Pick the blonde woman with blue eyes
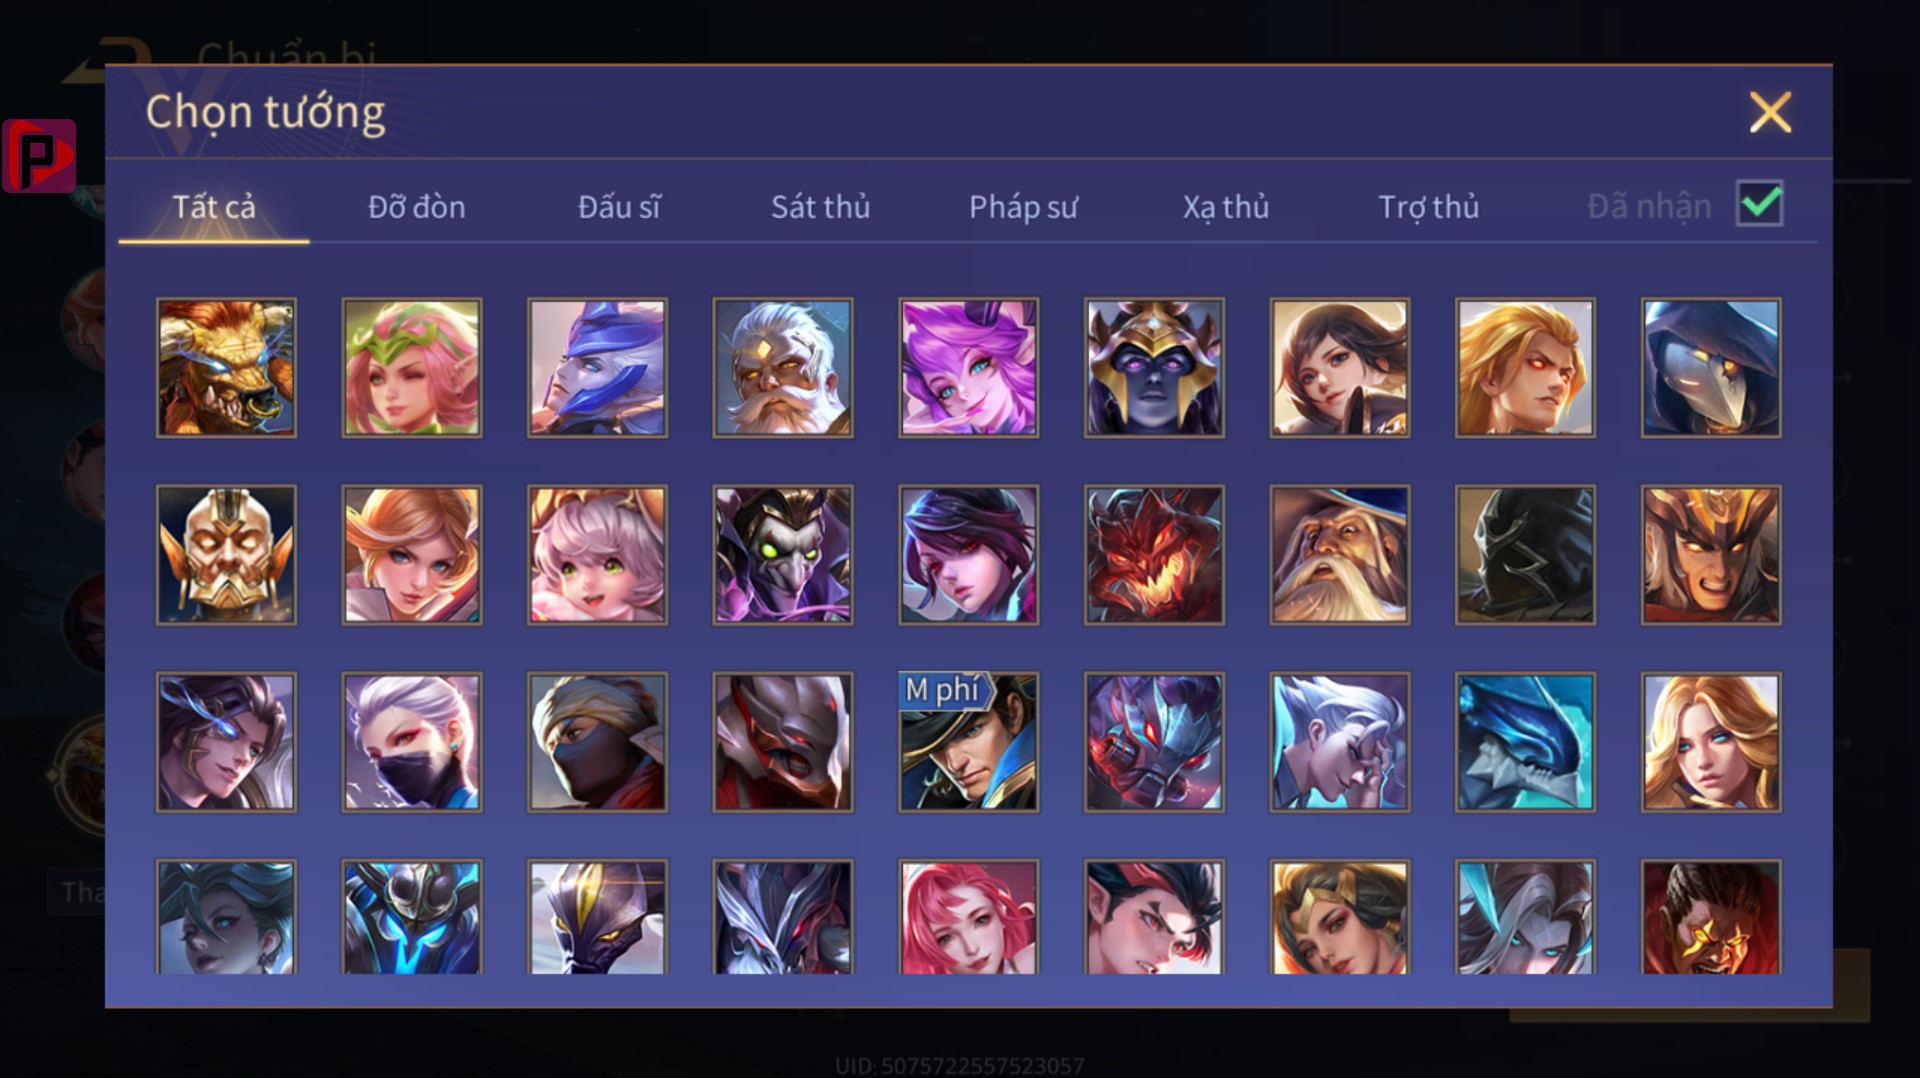 (x=1711, y=742)
